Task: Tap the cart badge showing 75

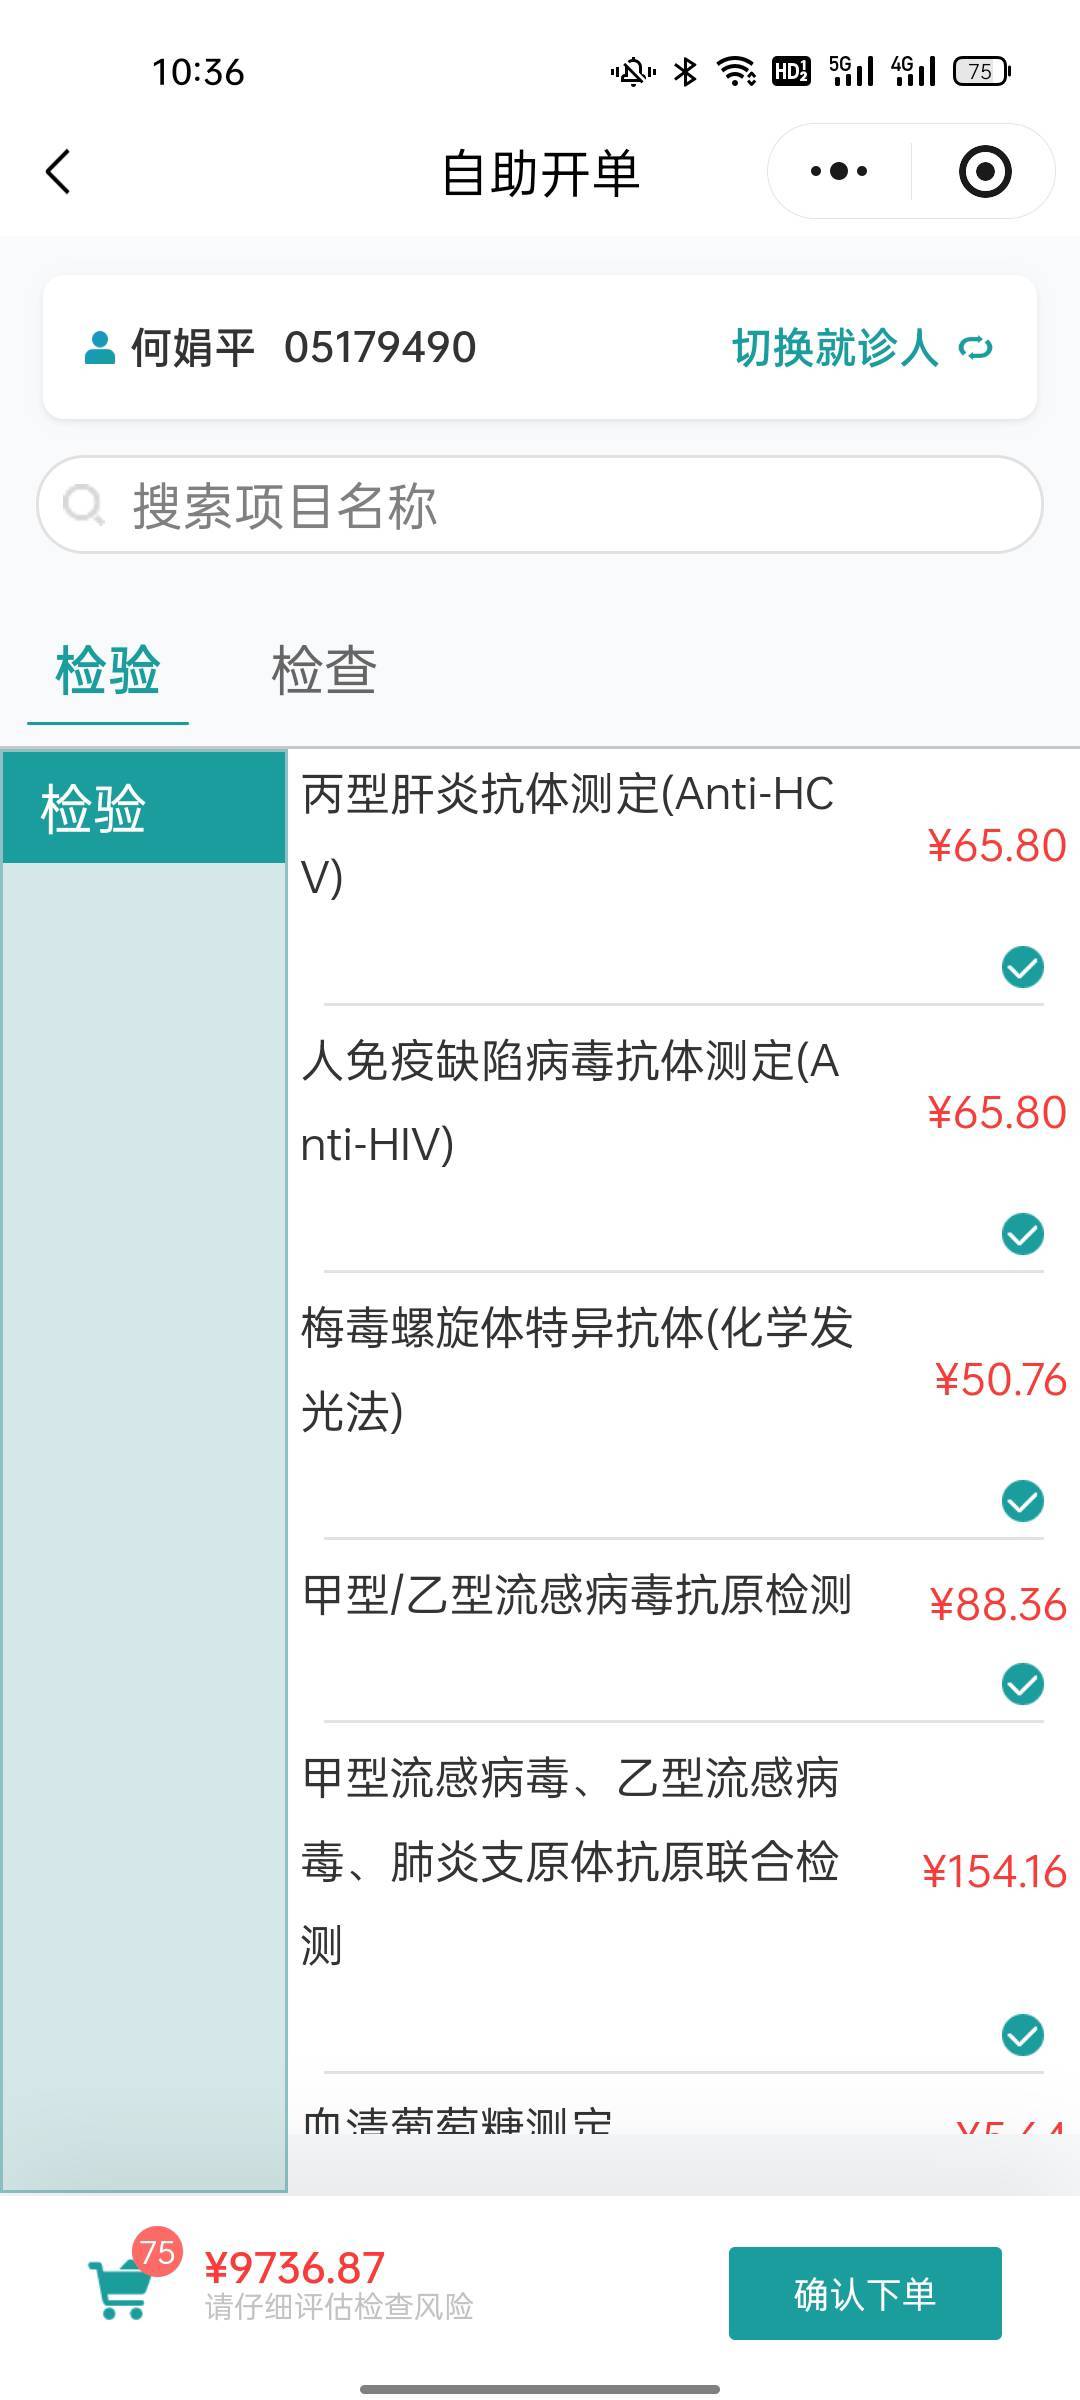Action: (x=157, y=2253)
